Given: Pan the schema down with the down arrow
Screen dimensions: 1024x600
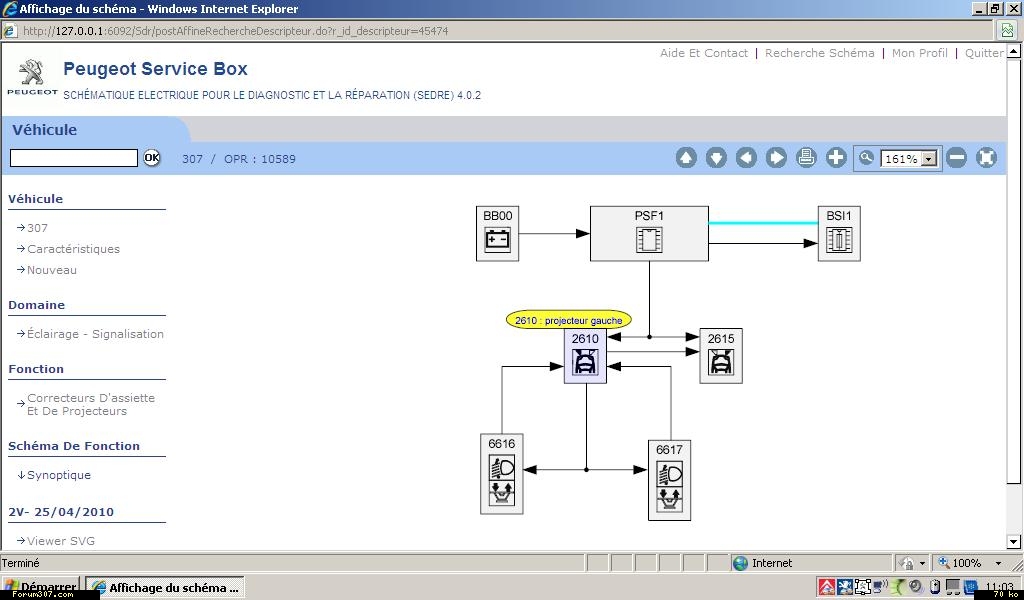Looking at the screenshot, I should point(716,158).
